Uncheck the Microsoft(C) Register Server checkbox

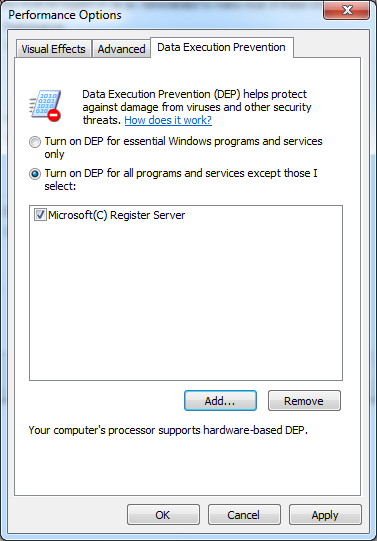[x=40, y=215]
